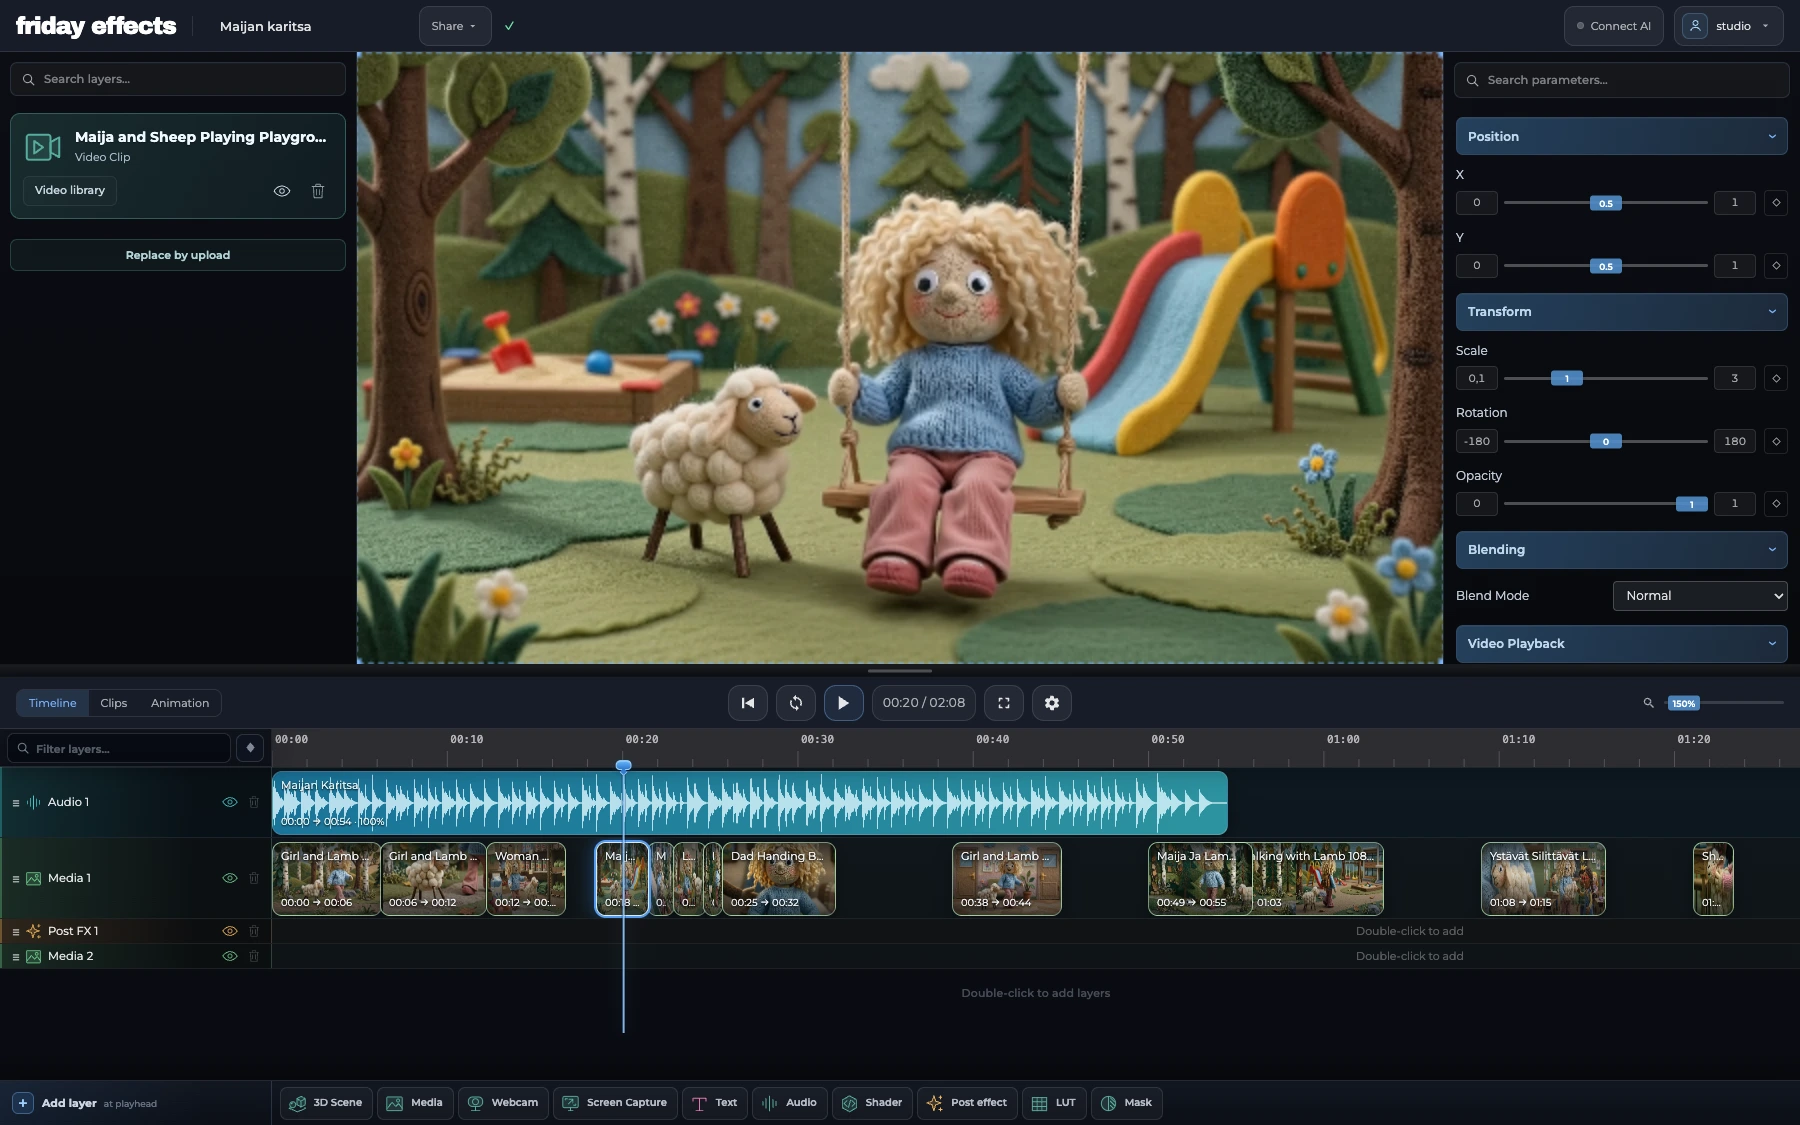Open the Video library button
Screen dimensions: 1800x1125
pyautogui.click(x=70, y=191)
